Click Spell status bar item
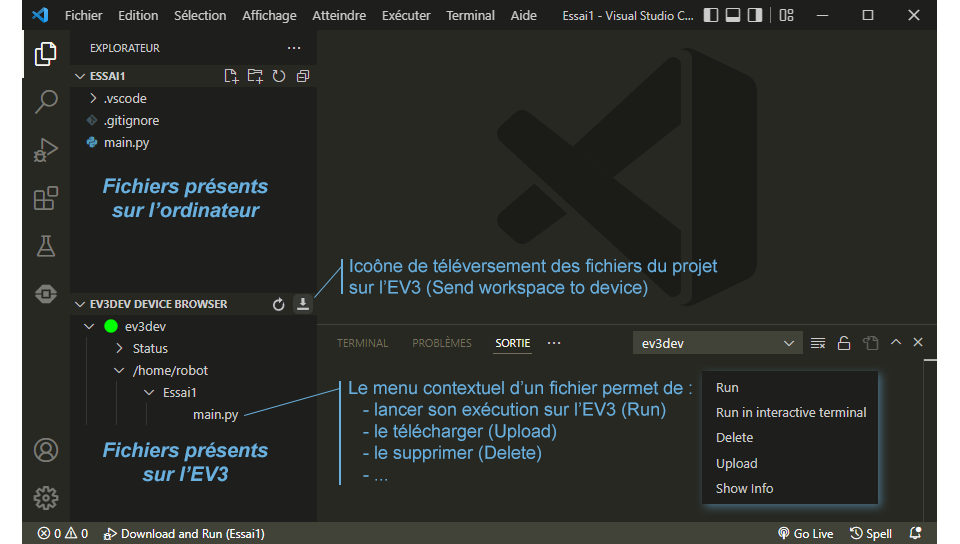The width and height of the screenshot is (960, 544). tap(871, 534)
